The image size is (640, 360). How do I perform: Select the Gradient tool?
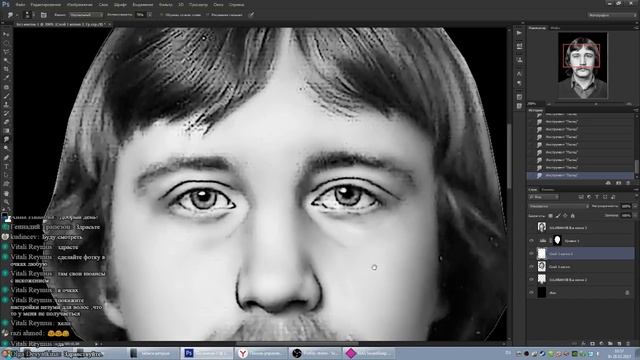coord(6,131)
